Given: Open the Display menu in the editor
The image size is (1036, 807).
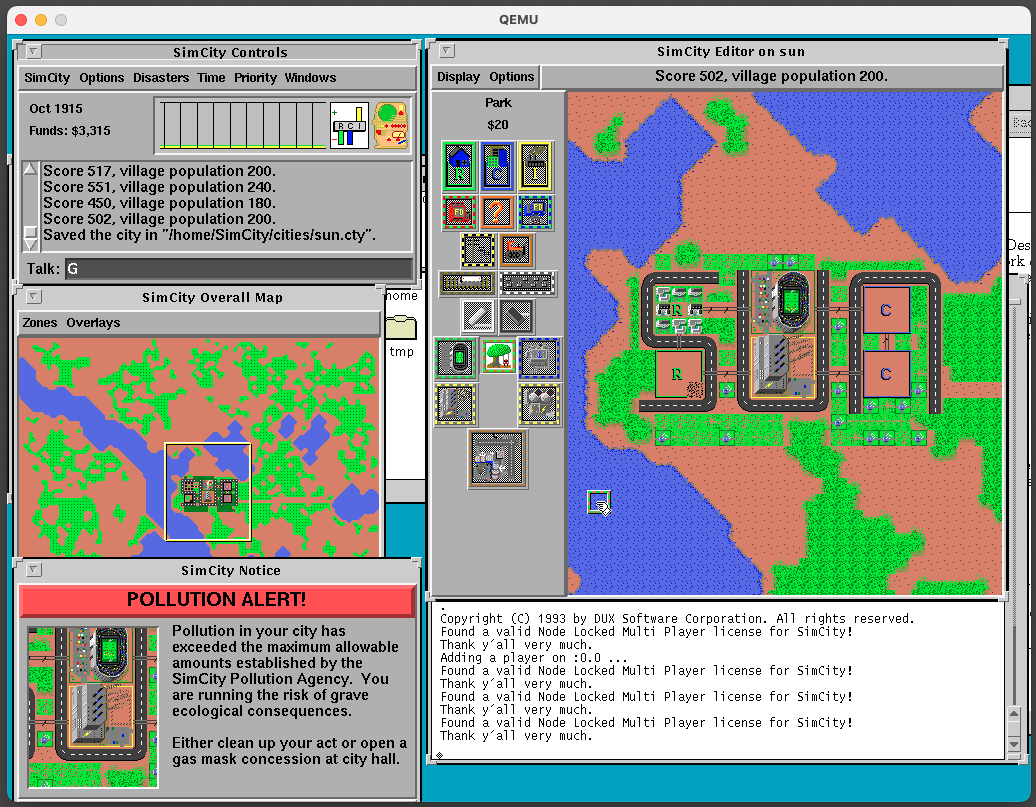Looking at the screenshot, I should (458, 76).
